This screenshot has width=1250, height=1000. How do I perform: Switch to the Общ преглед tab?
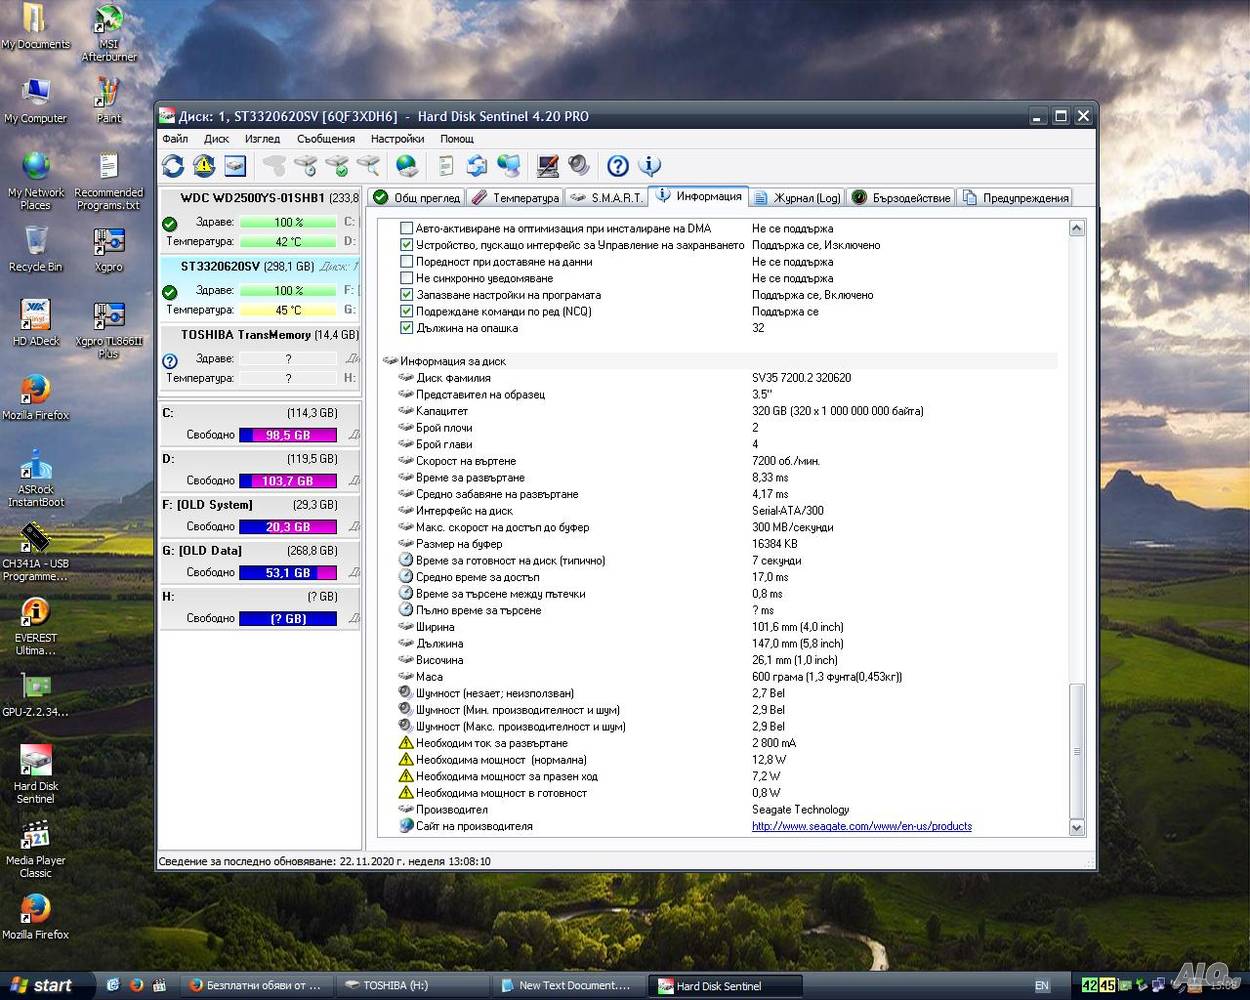(x=416, y=198)
